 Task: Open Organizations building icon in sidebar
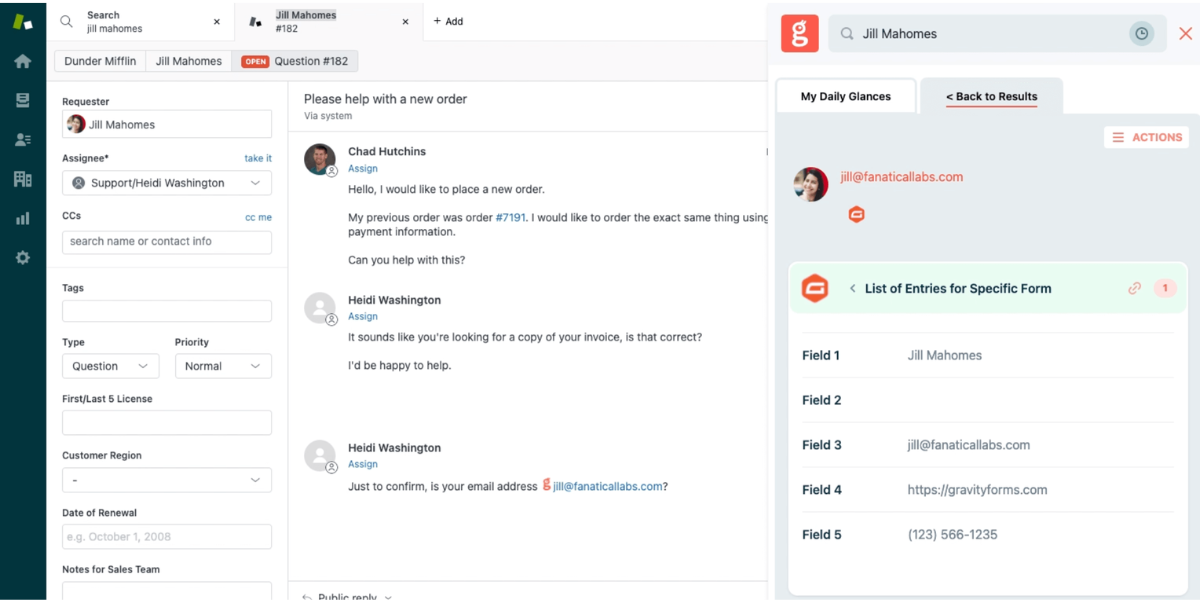(x=22, y=179)
